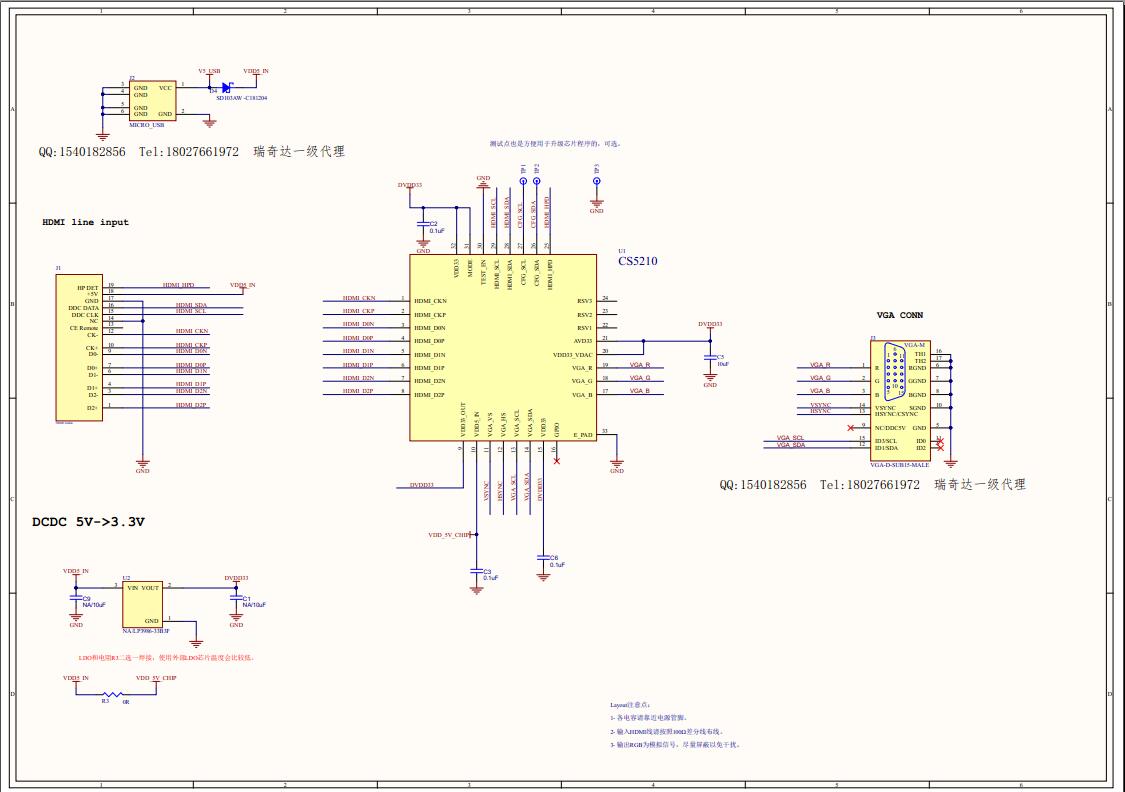
Task: Select the VDD5_IN power flag above the diode
Action: 256,73
